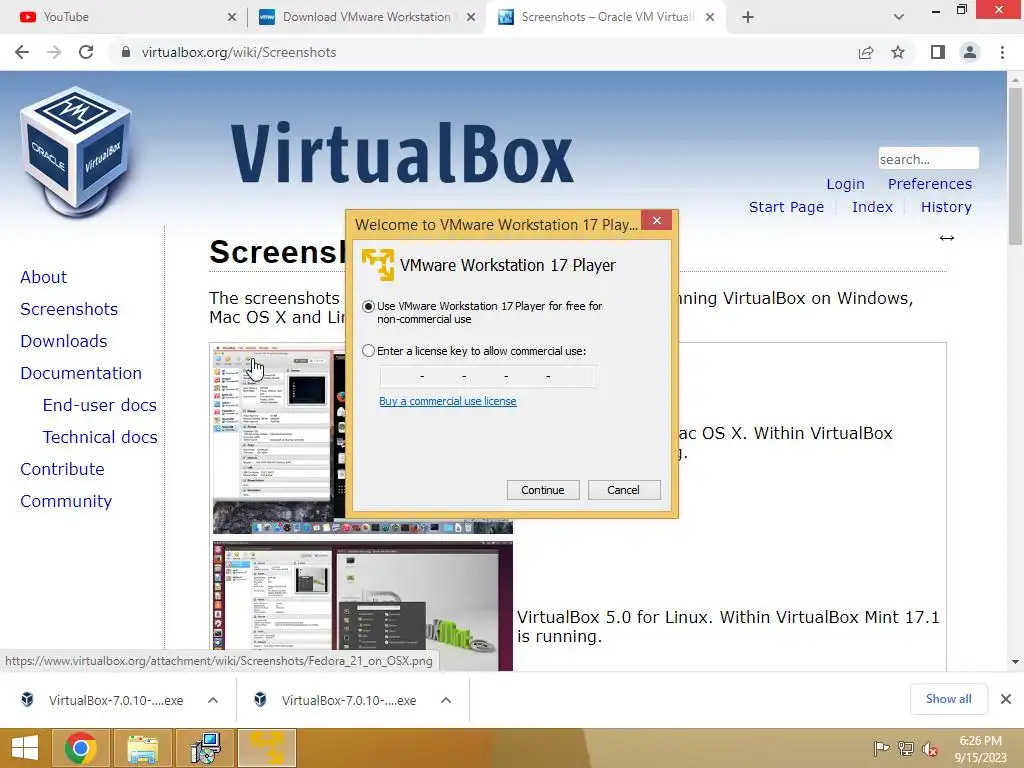Open Screenshots in sidebar

[69, 309]
